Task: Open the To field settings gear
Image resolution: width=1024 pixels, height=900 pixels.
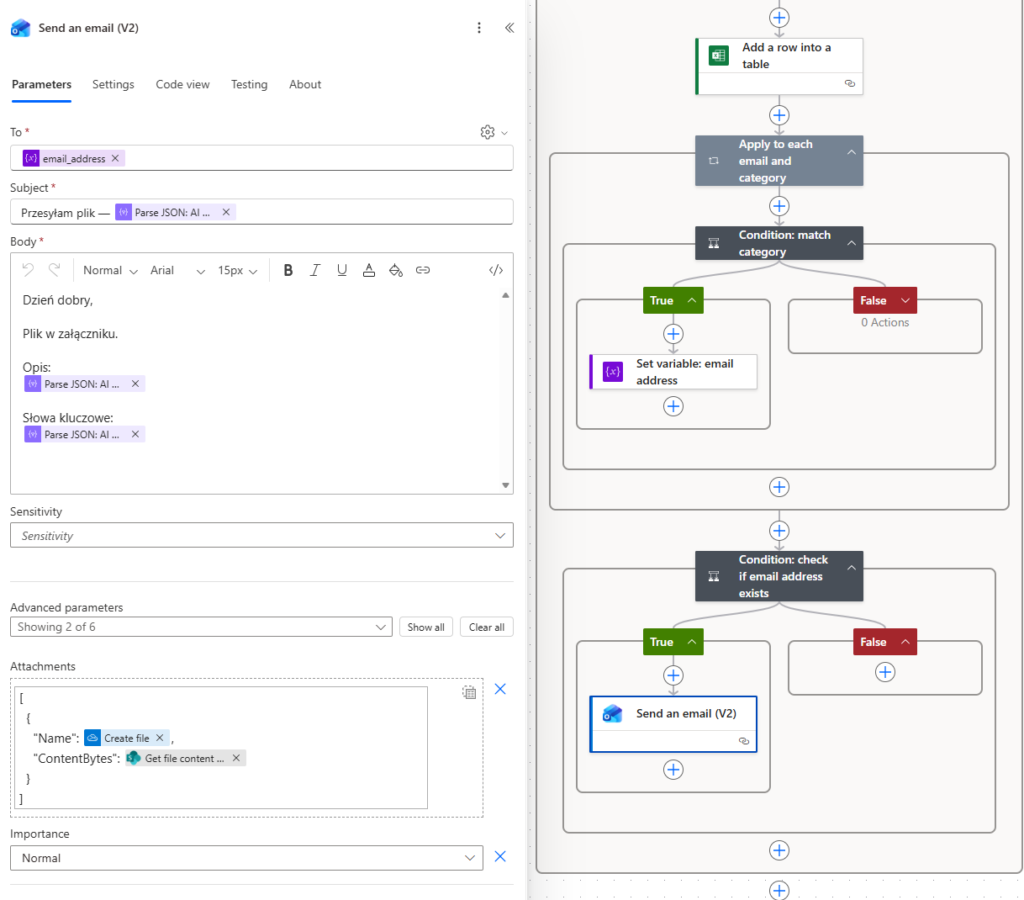Action: point(487,132)
